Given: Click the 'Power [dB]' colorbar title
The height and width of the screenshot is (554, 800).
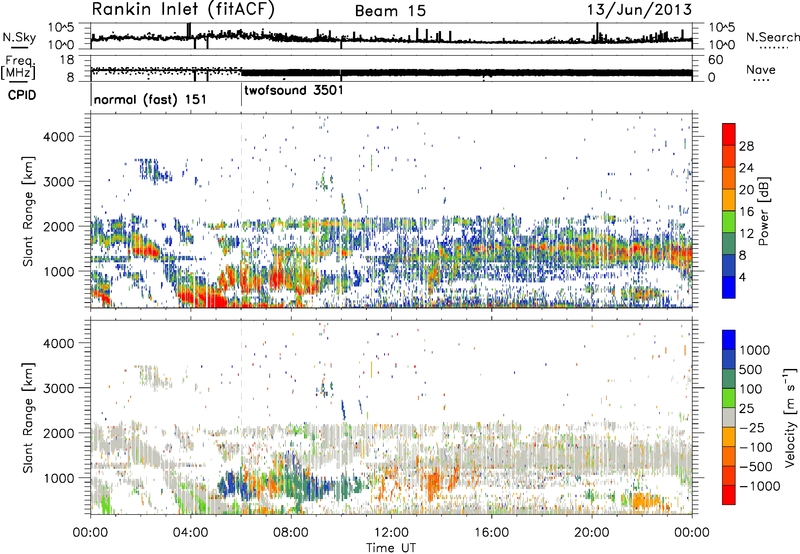Looking at the screenshot, I should pos(763,211).
